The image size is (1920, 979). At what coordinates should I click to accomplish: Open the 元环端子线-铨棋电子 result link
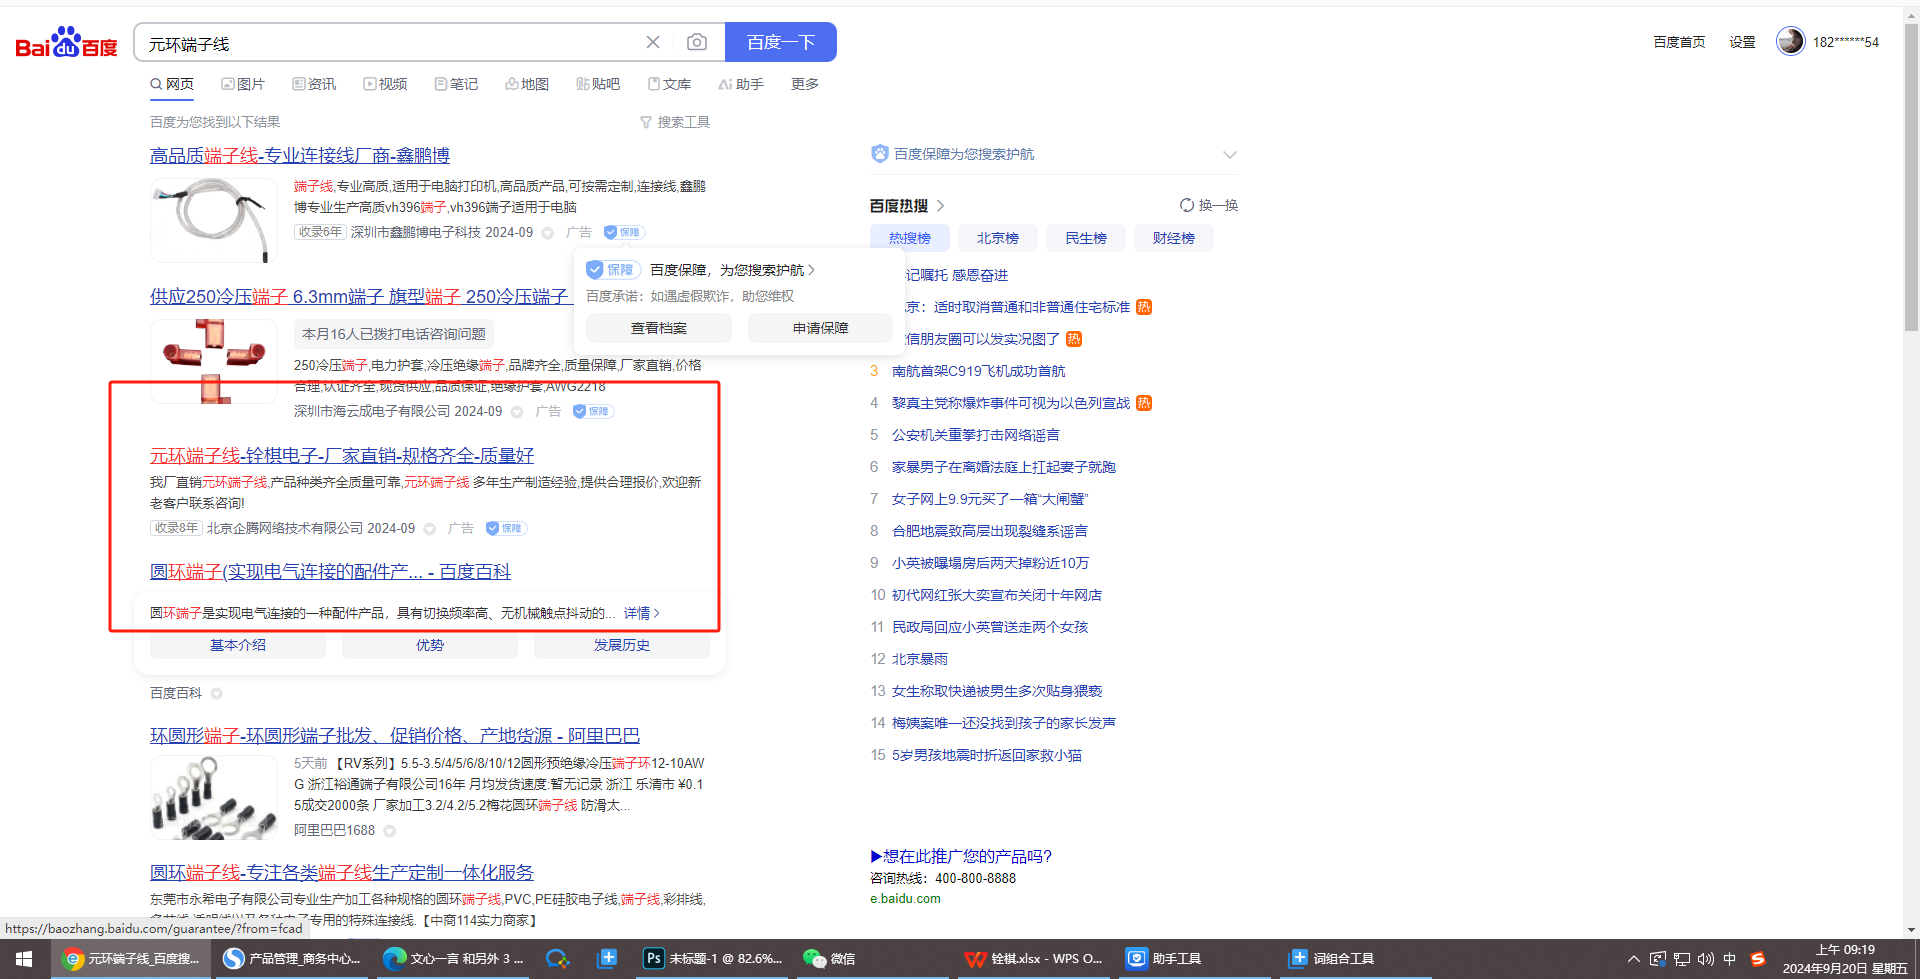pyautogui.click(x=342, y=456)
